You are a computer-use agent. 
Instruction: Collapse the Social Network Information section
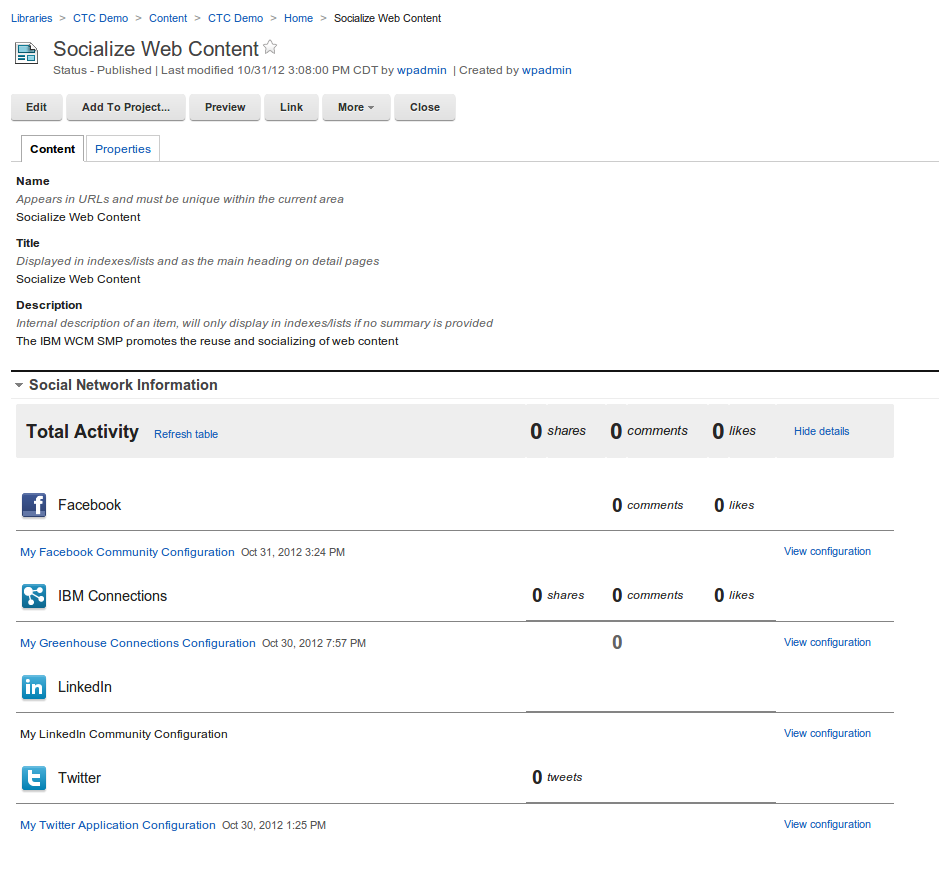click(x=19, y=385)
